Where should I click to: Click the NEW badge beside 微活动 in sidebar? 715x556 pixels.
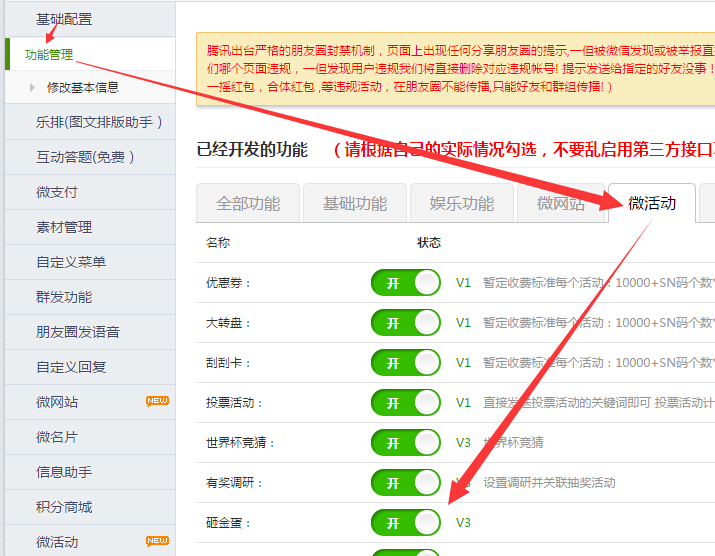(157, 541)
